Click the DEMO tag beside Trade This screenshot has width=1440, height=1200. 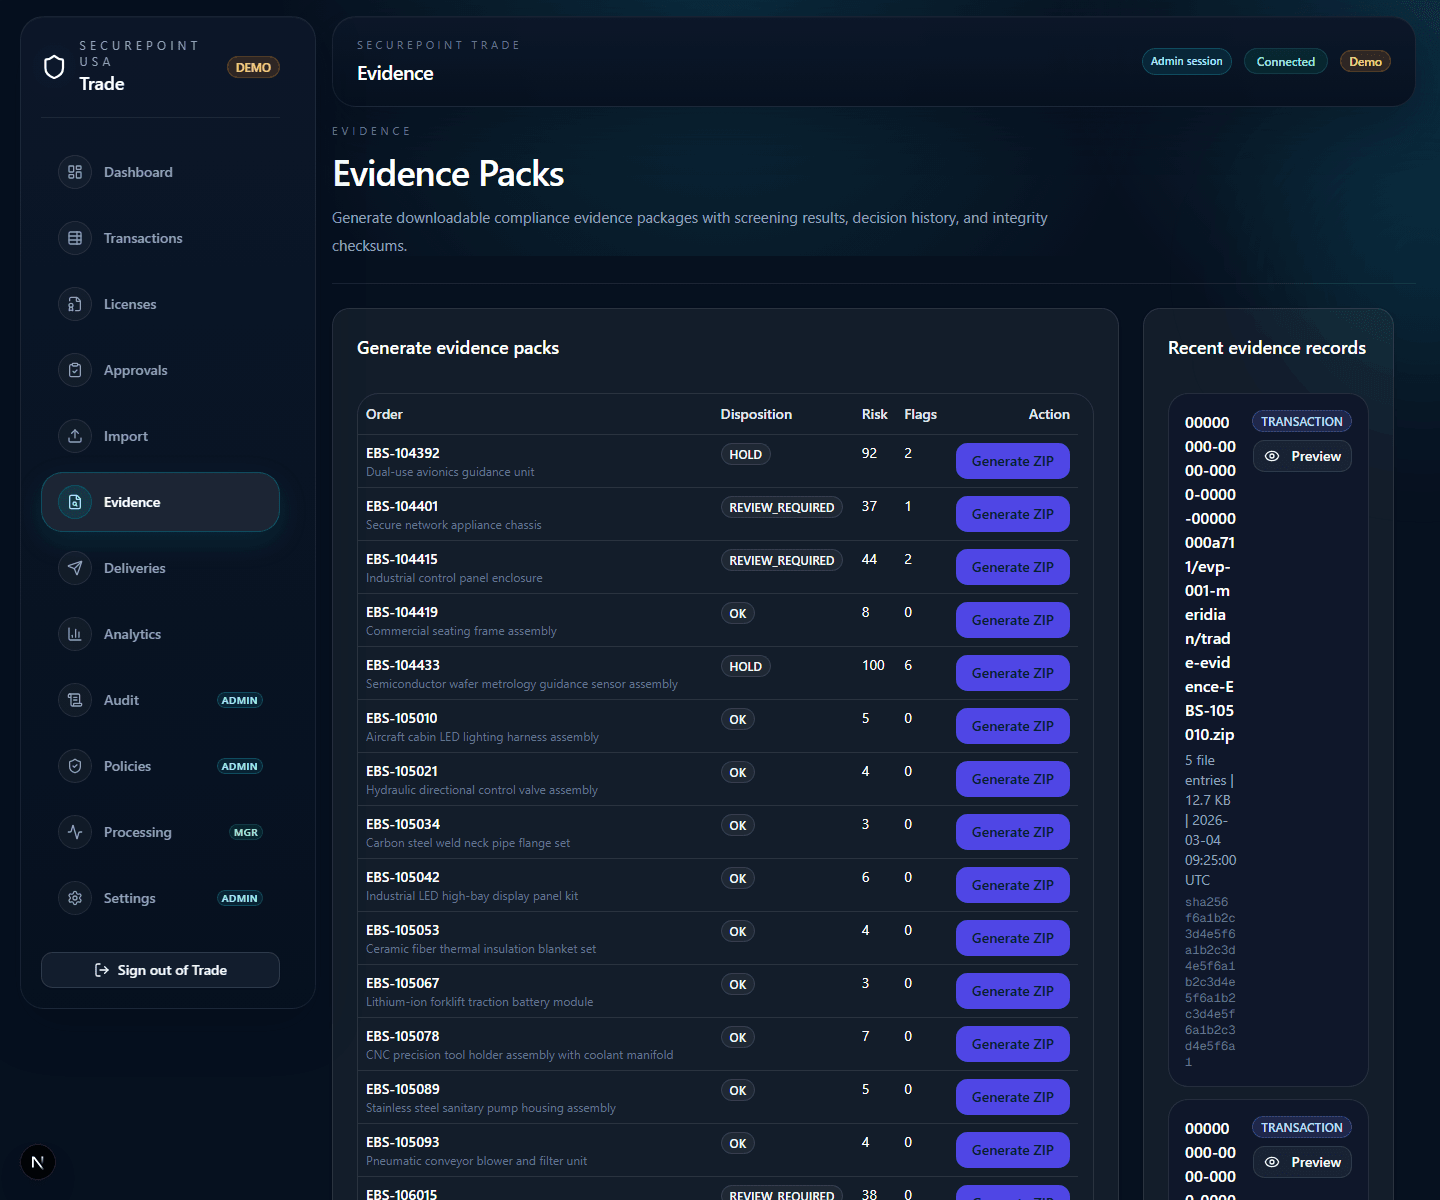[x=253, y=67]
